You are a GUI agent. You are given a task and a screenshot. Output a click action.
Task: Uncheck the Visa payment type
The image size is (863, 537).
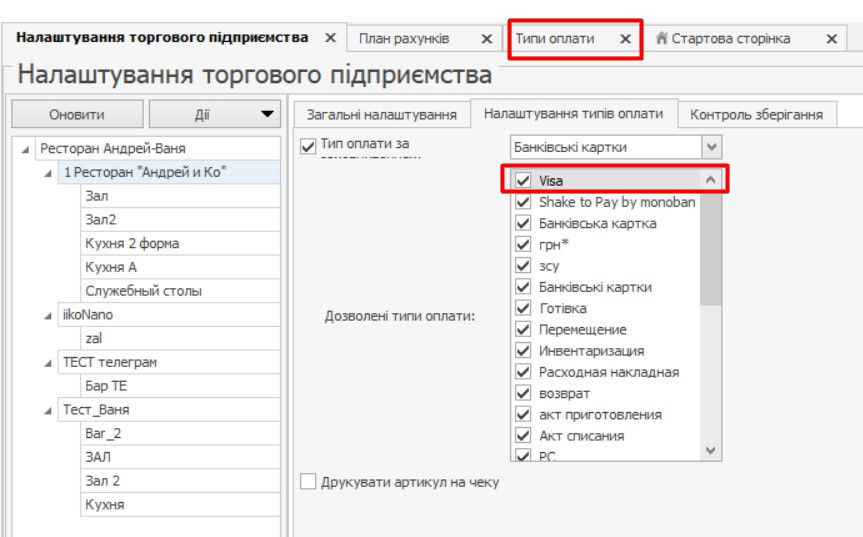523,181
